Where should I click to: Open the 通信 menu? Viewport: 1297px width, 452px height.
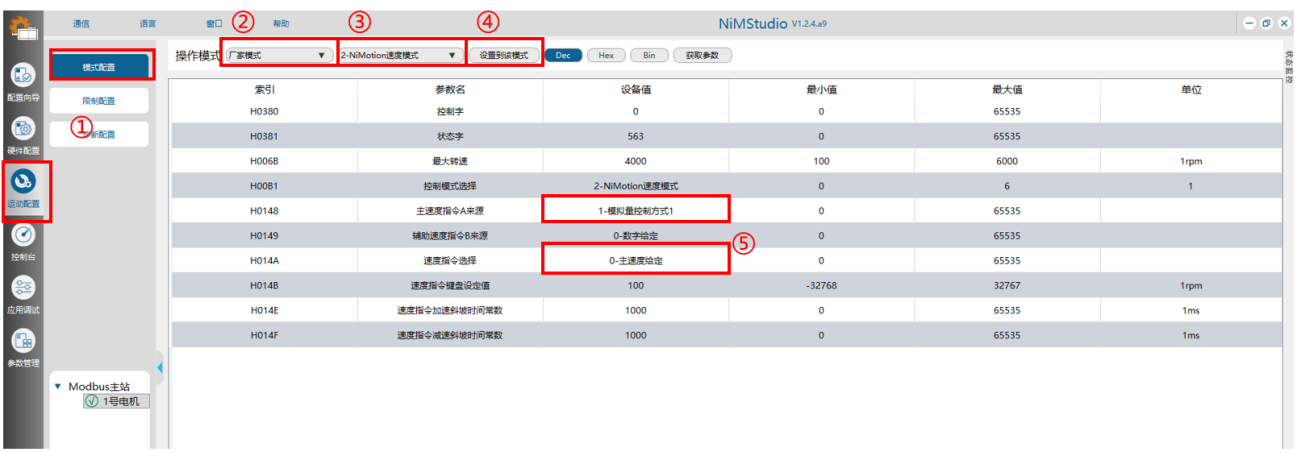(x=81, y=22)
